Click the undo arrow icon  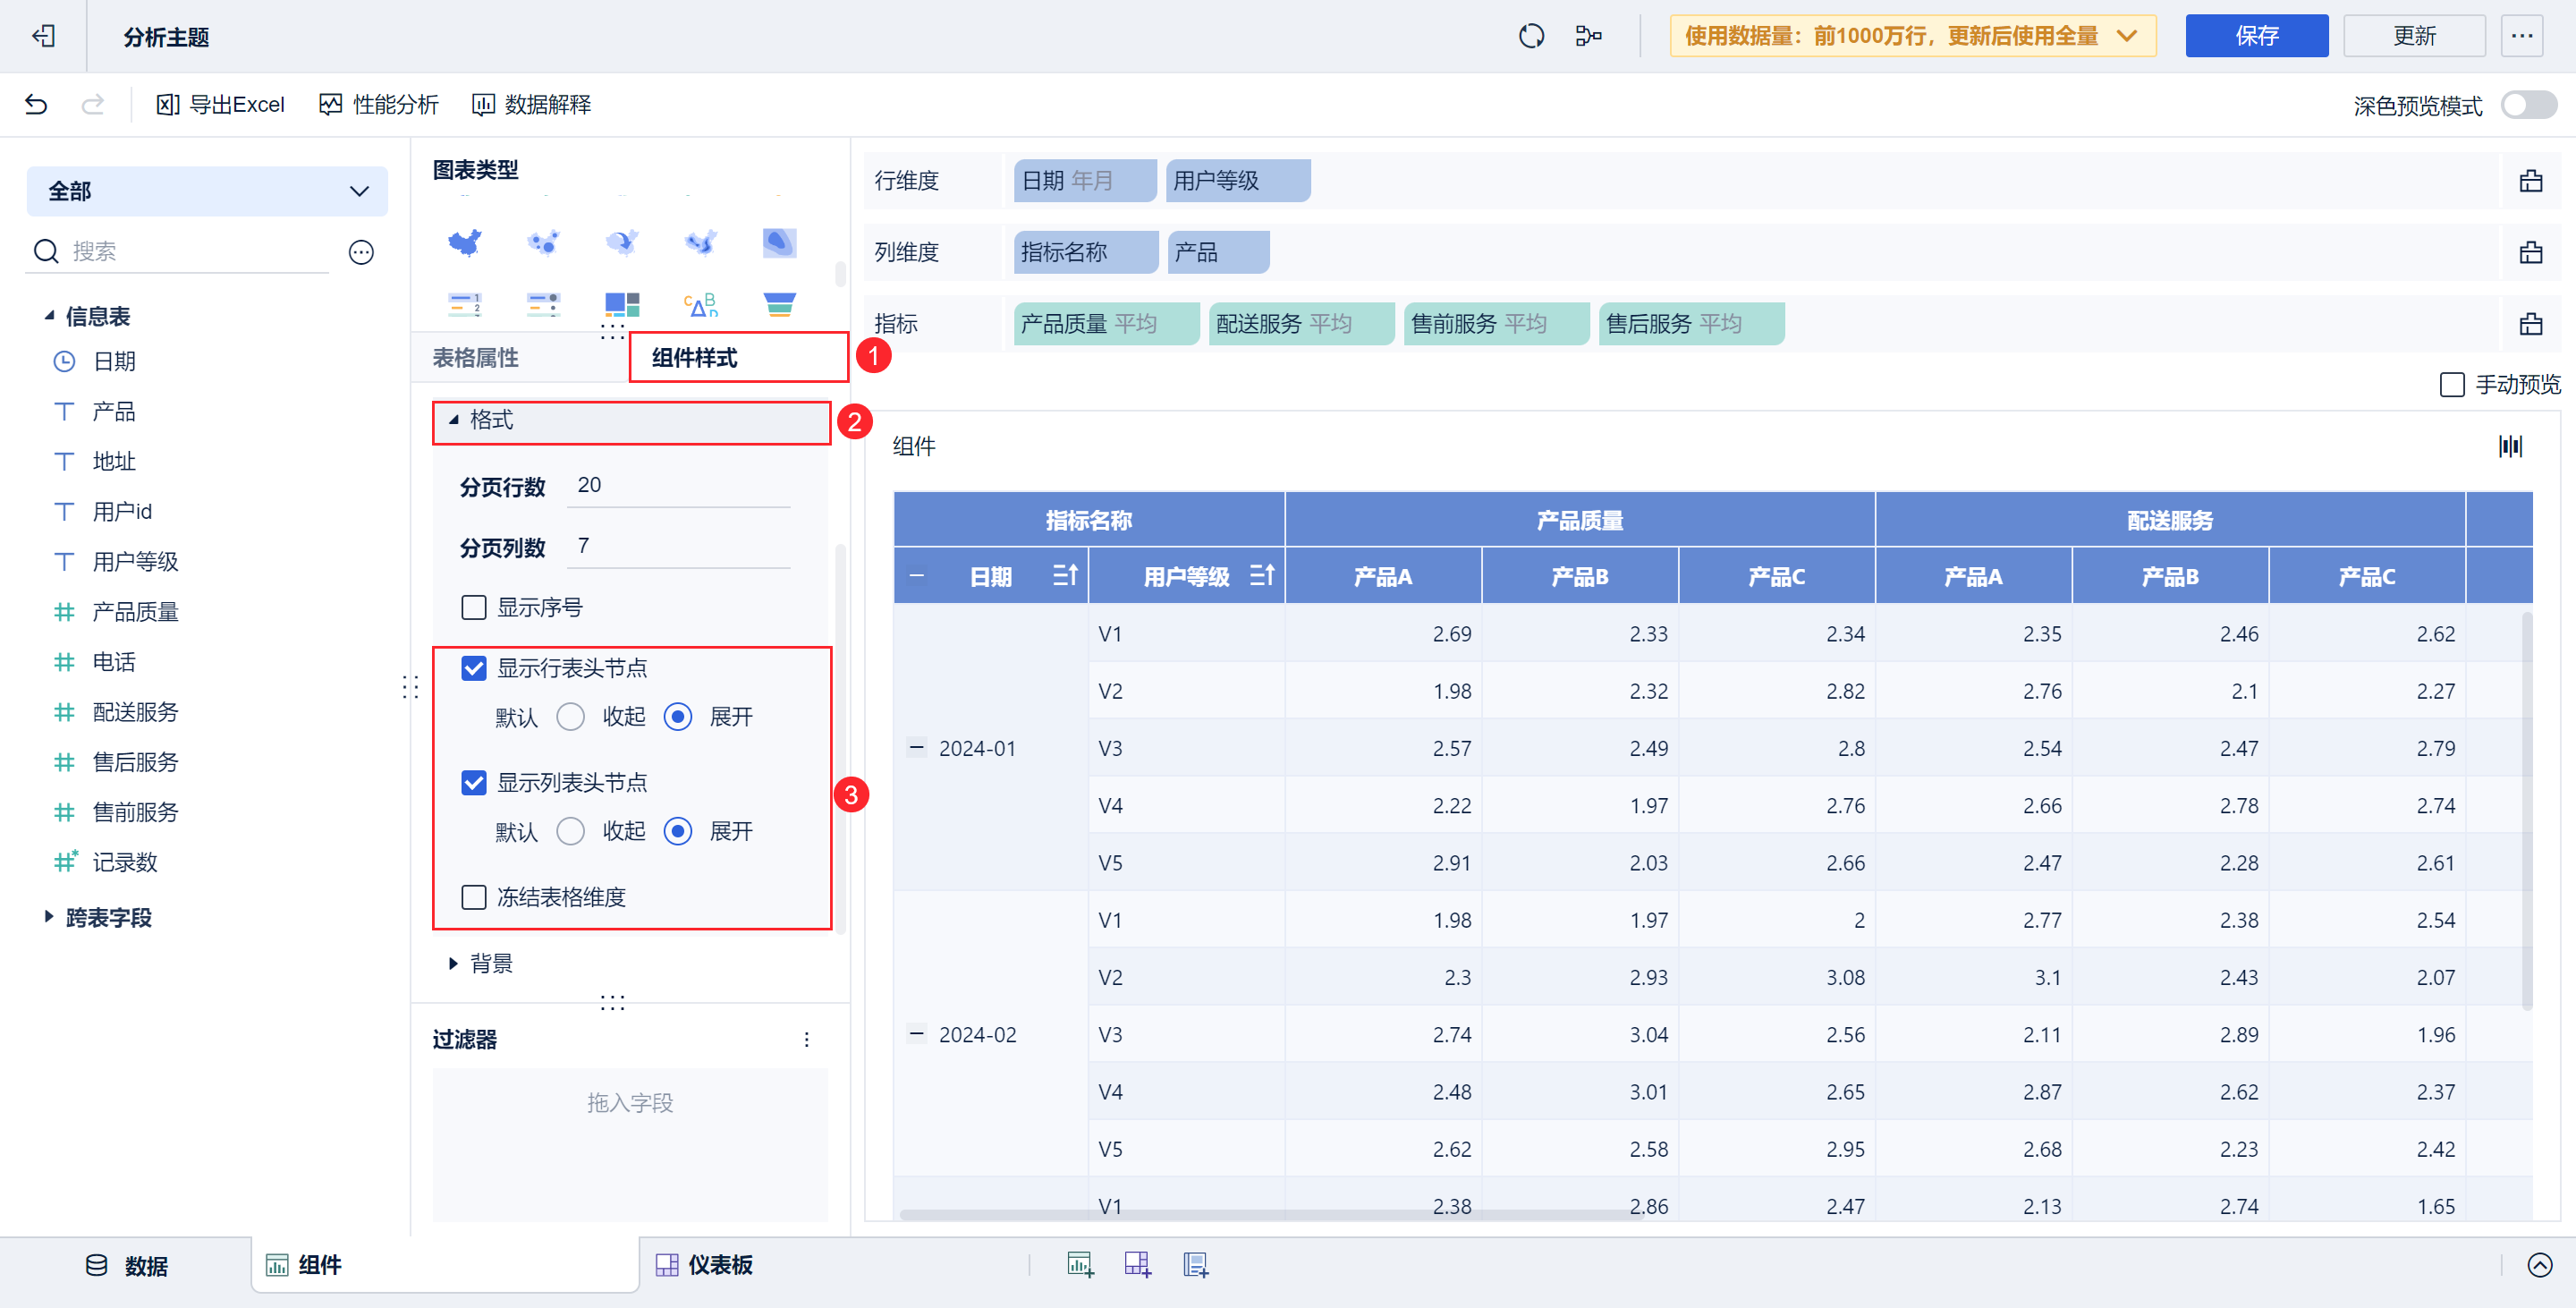pyautogui.click(x=36, y=104)
